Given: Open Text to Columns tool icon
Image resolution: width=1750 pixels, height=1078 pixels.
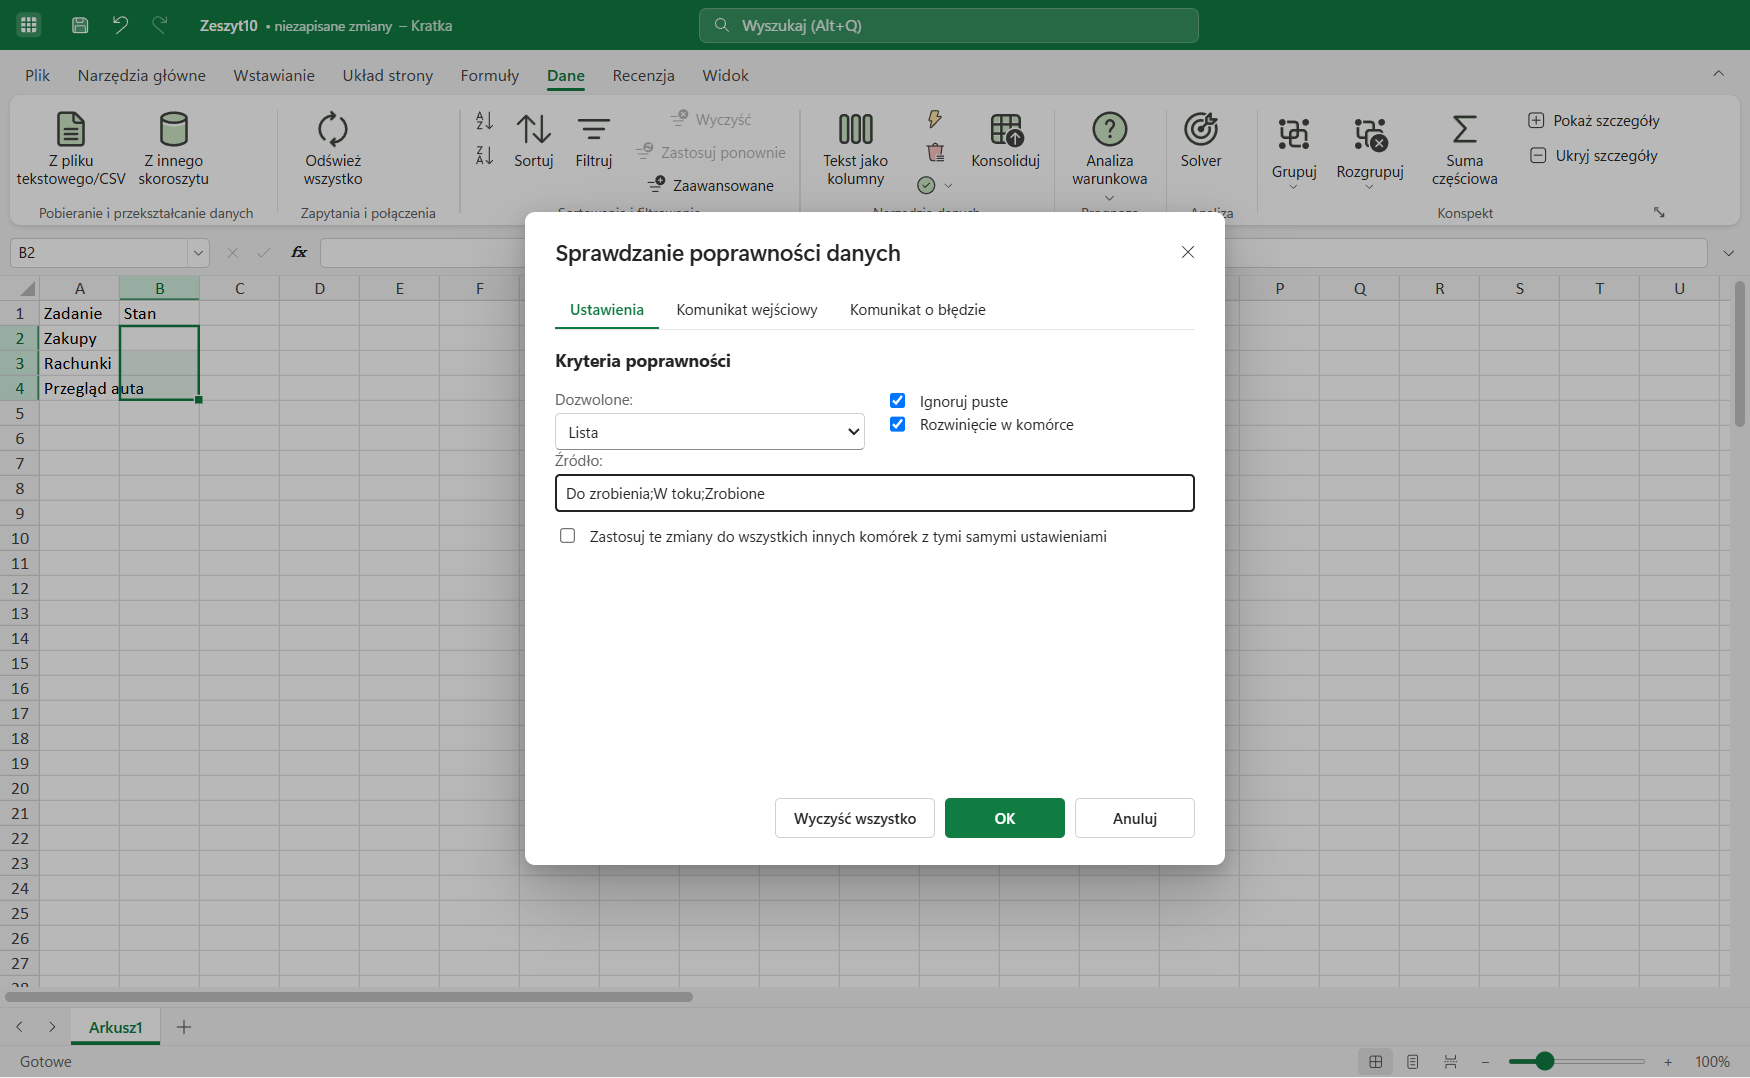Looking at the screenshot, I should click(855, 129).
